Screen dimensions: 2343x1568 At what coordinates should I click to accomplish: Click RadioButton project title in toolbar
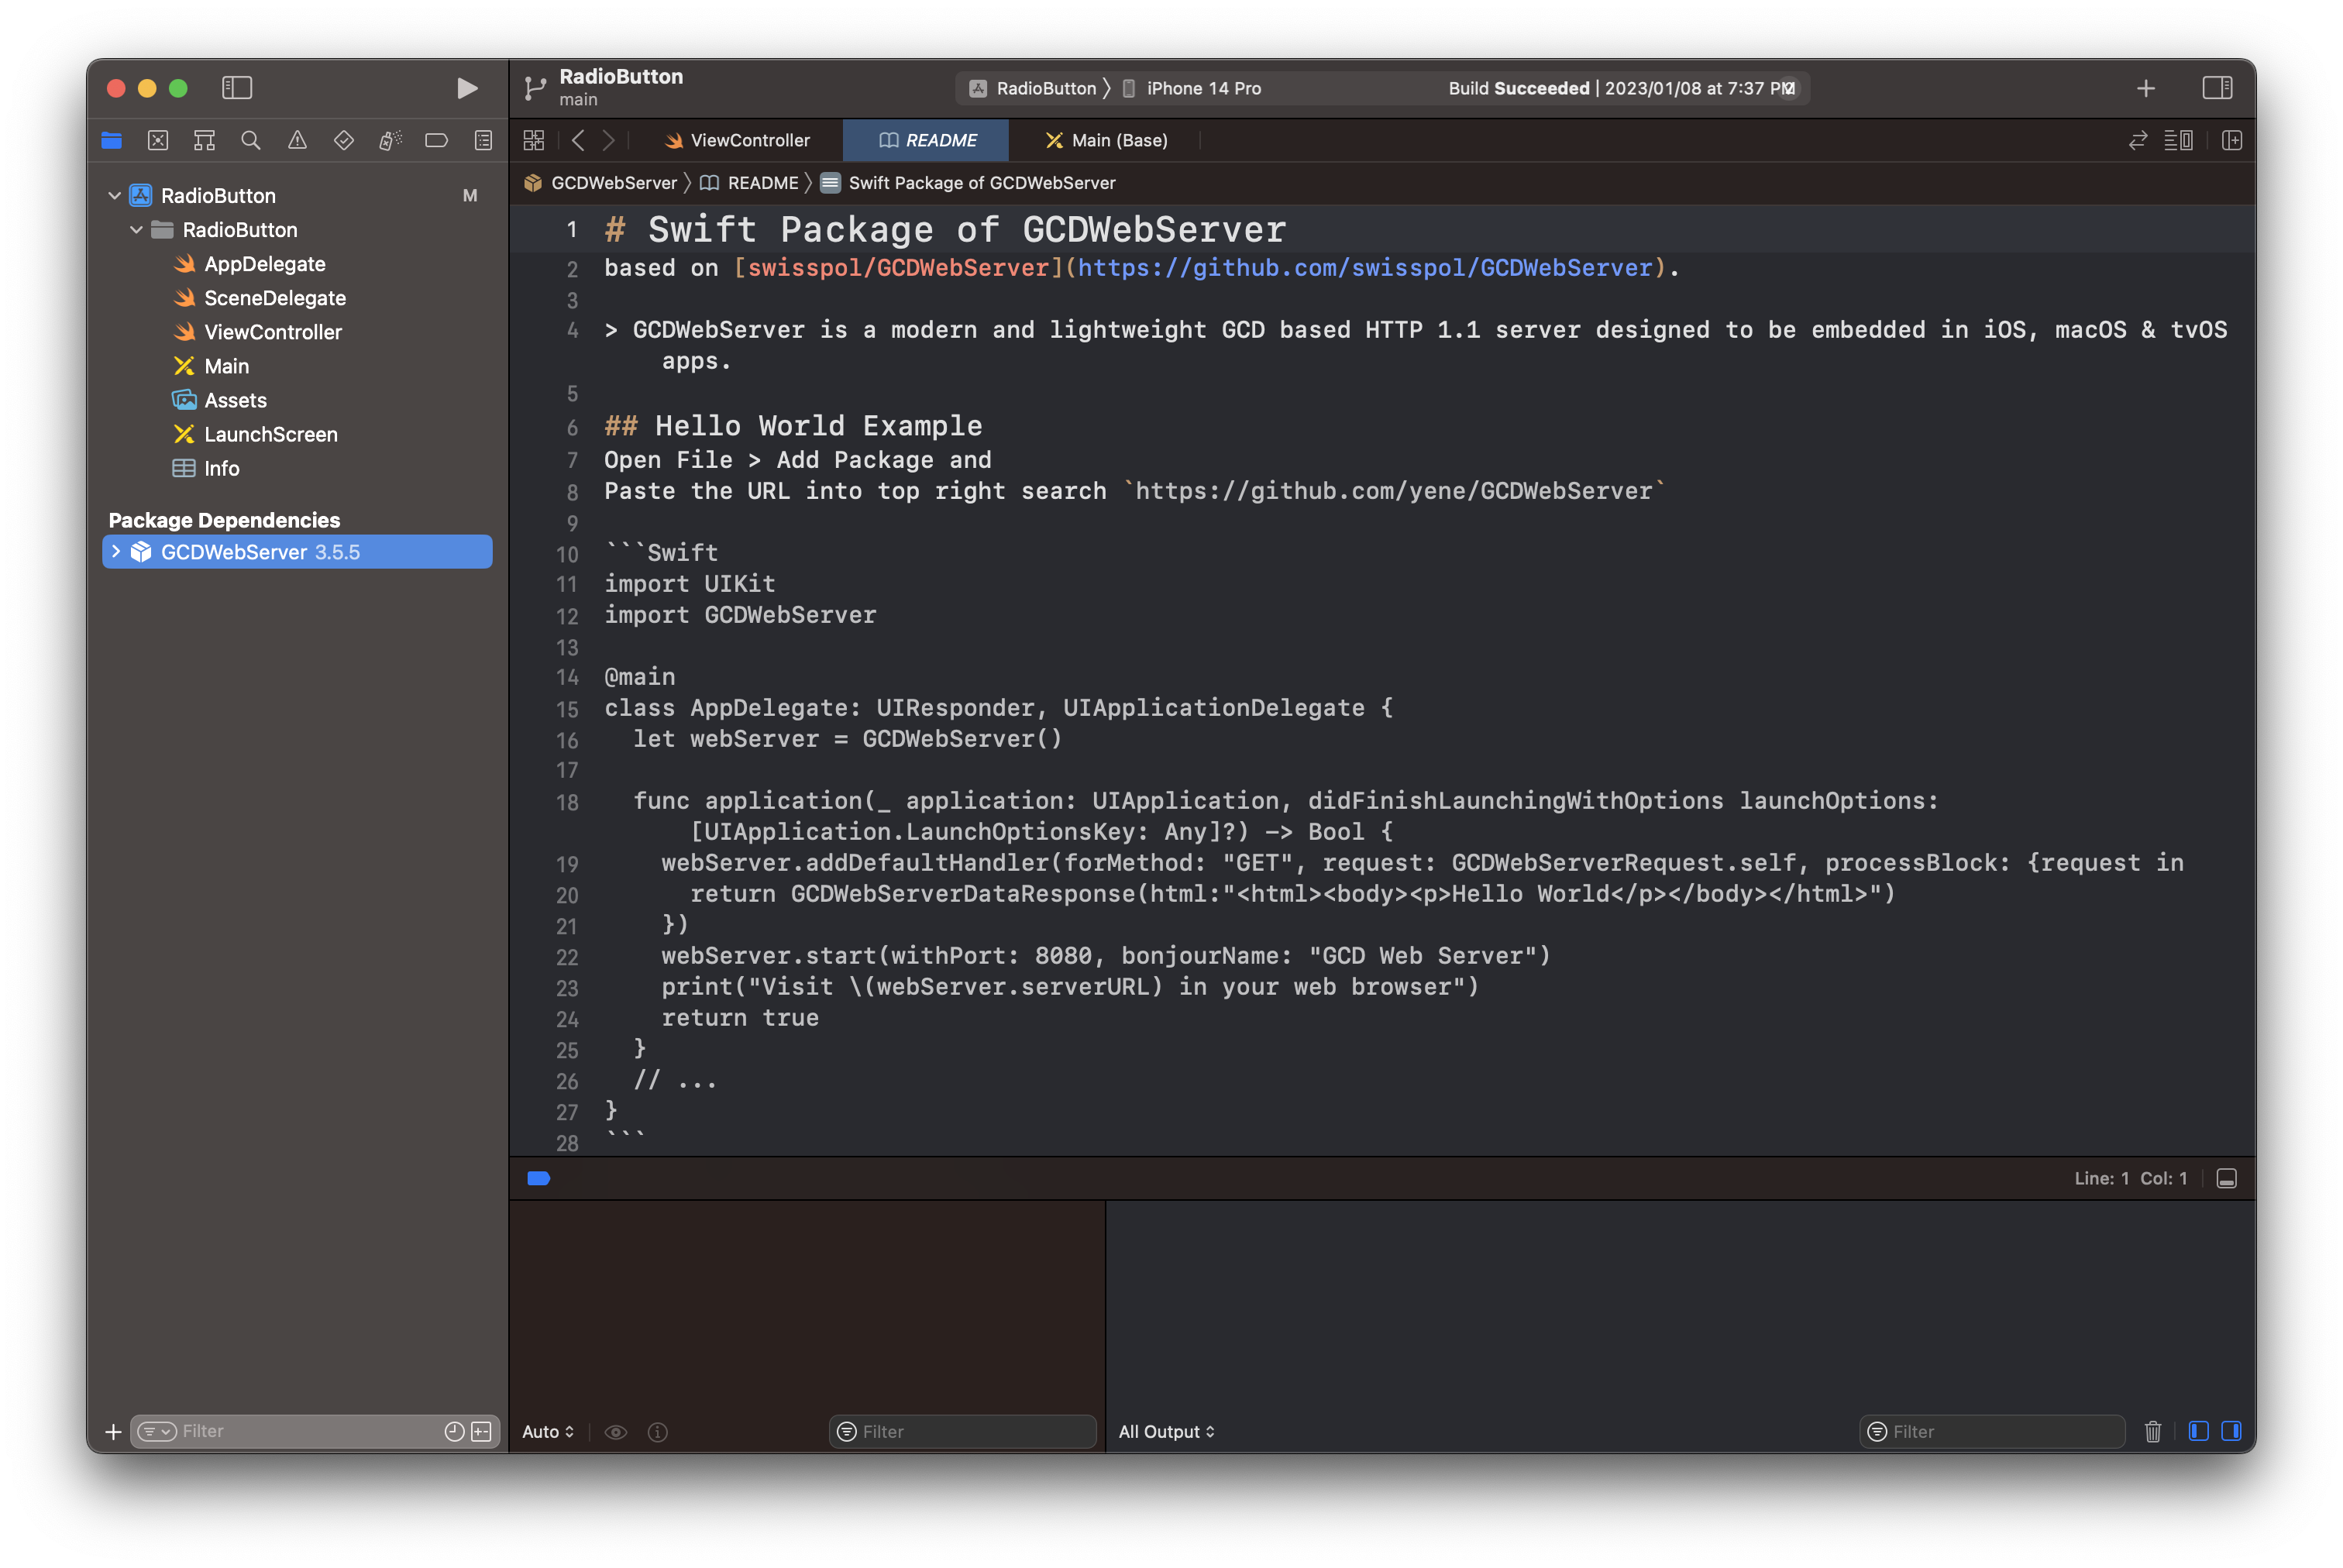point(621,76)
